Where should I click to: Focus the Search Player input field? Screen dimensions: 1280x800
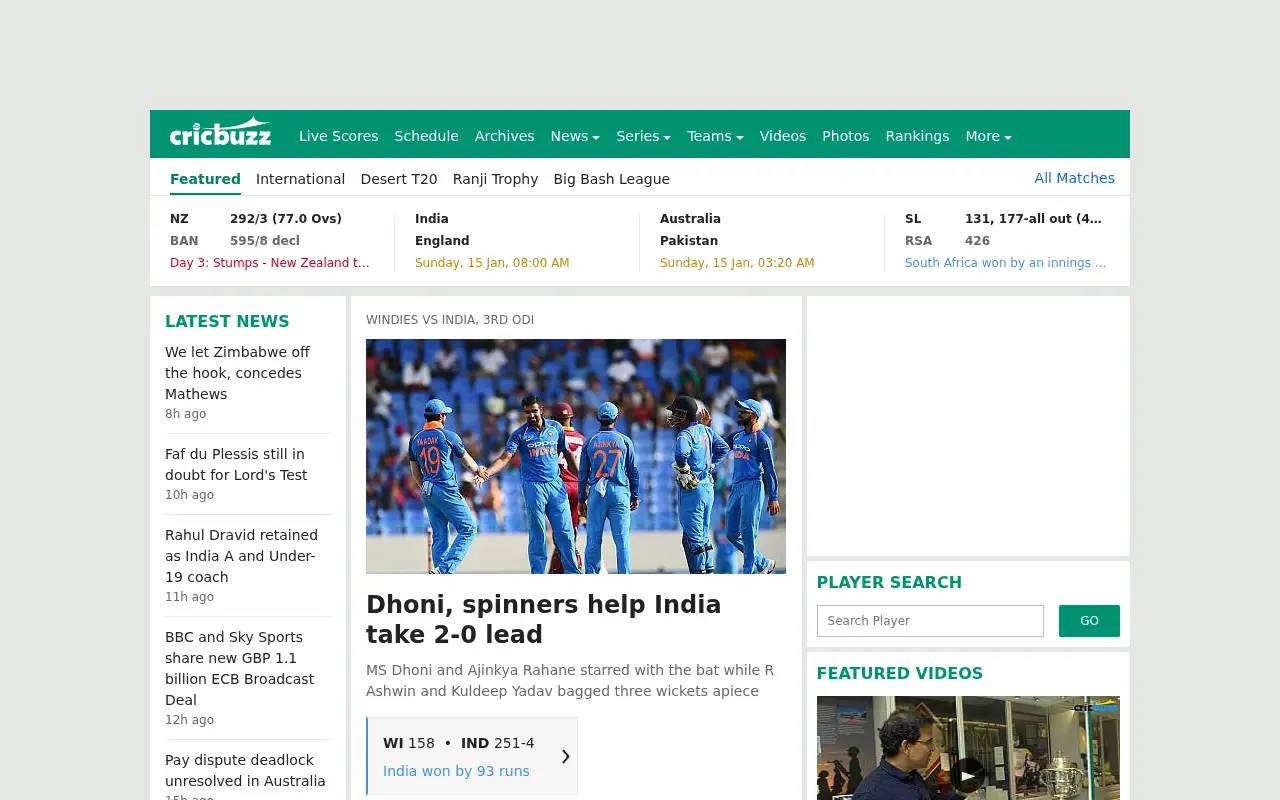930,621
